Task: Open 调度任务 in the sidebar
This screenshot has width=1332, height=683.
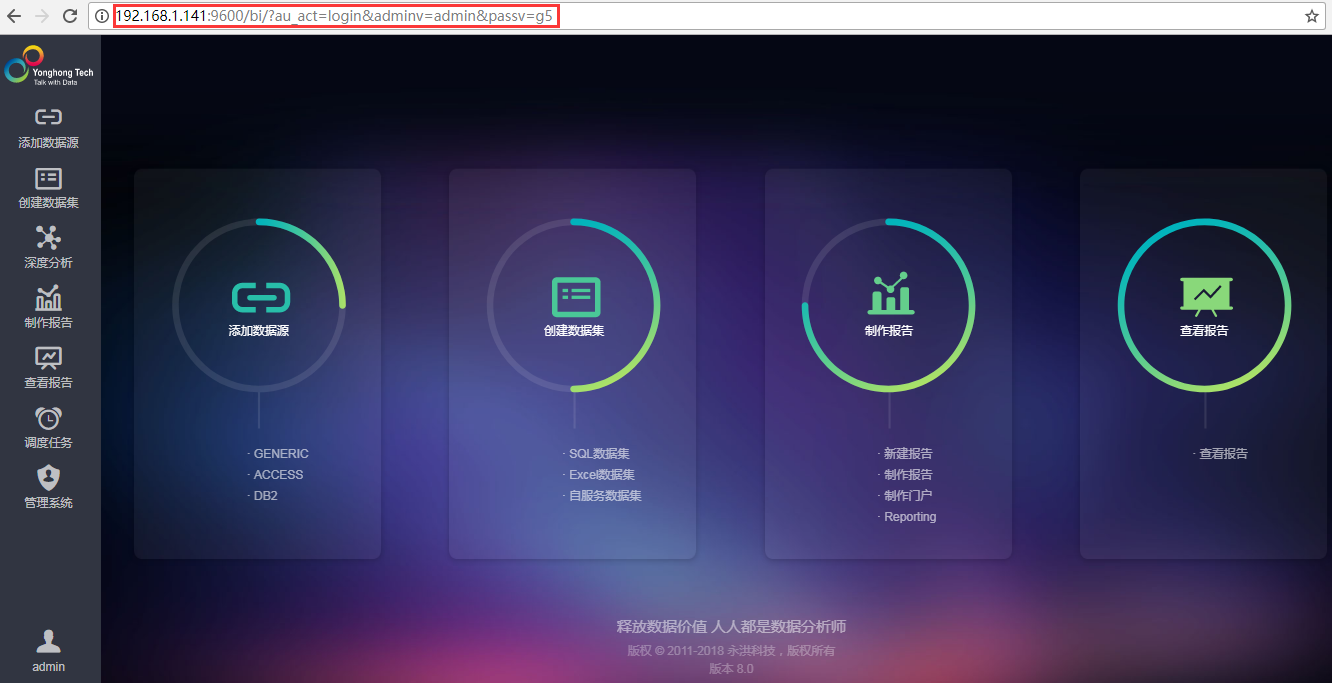Action: (x=48, y=428)
